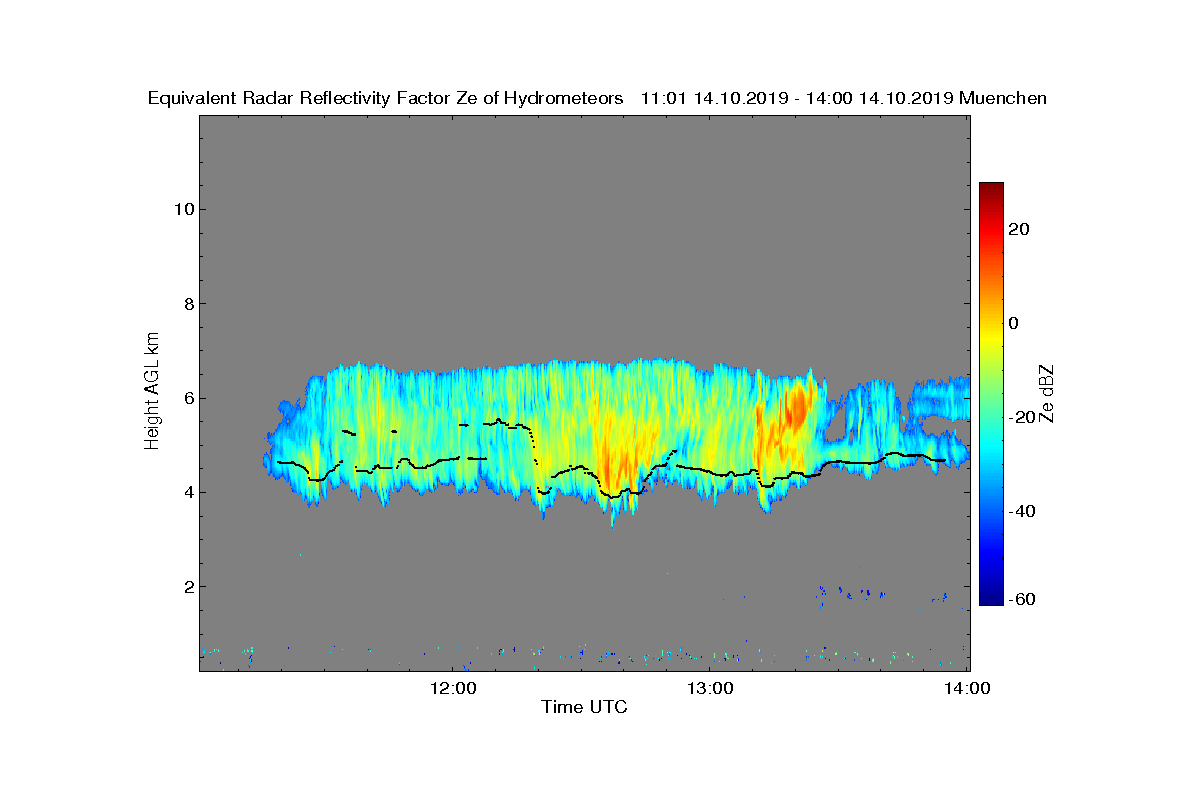Click the height tick label 8

pyautogui.click(x=187, y=303)
